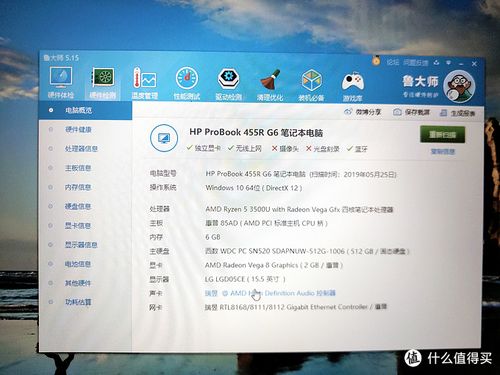Minimize the 鲁大师 window
The image size is (500, 375).
click(462, 63)
